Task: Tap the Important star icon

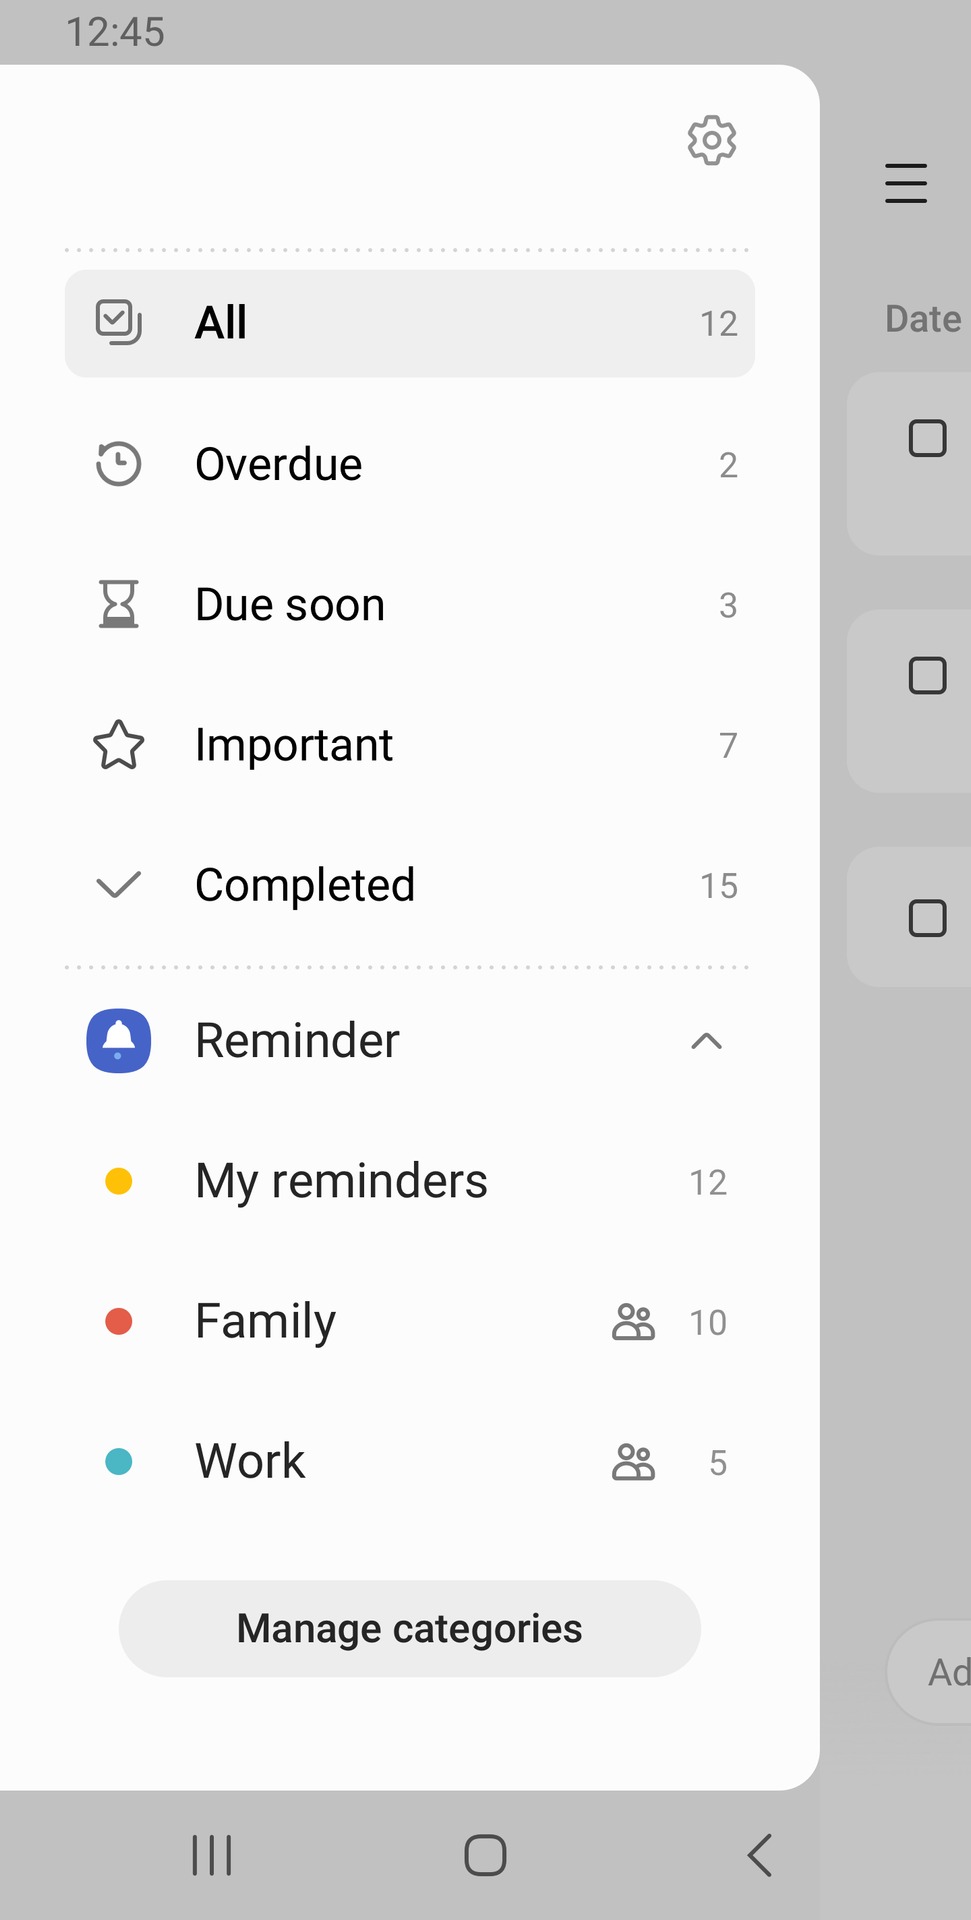Action: tap(119, 745)
